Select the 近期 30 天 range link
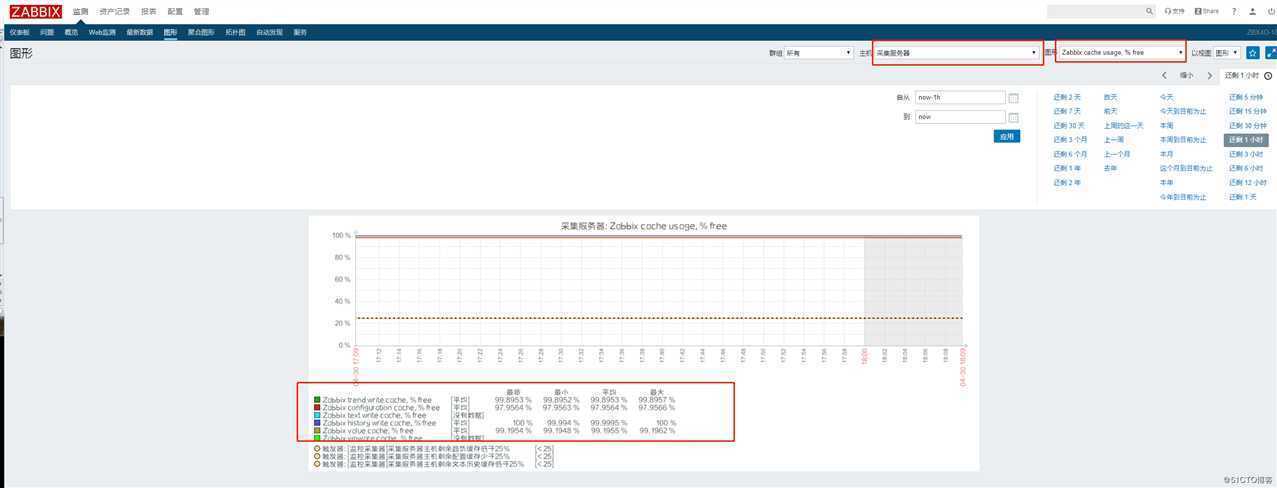 [x=1069, y=125]
